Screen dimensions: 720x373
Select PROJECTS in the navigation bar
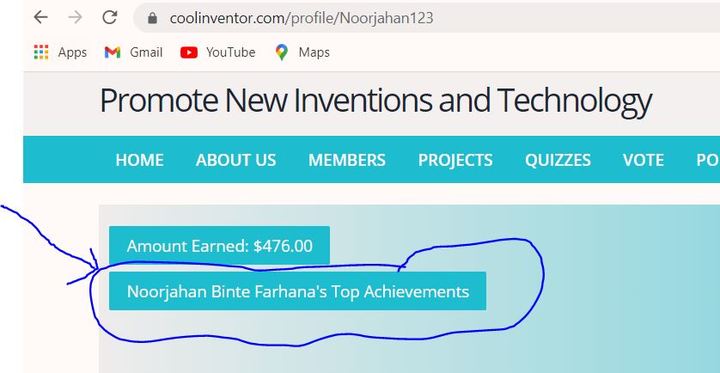pyautogui.click(x=455, y=160)
